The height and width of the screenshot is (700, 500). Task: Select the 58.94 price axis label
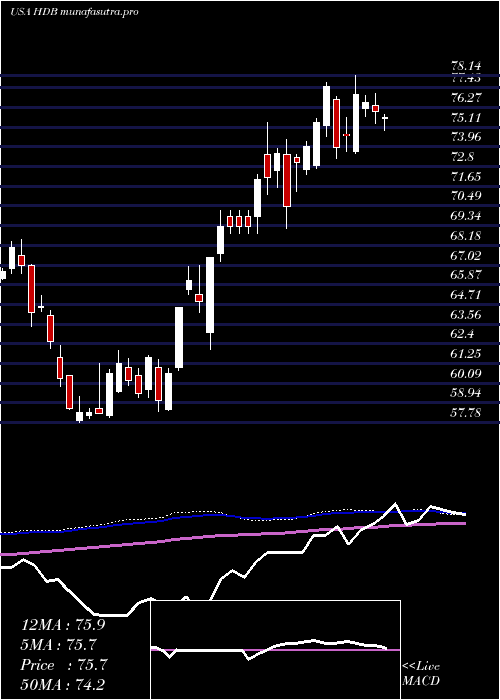coord(467,393)
